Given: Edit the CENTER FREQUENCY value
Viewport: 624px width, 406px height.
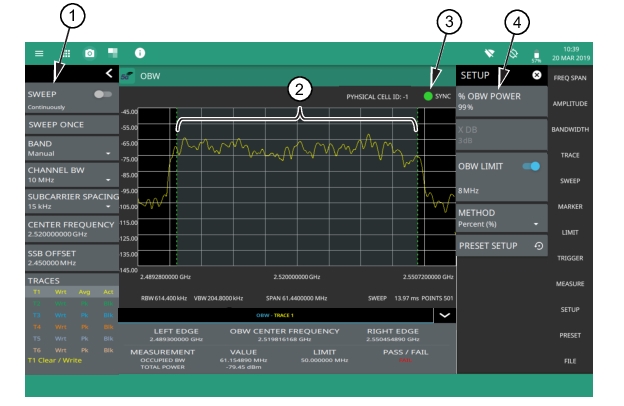Looking at the screenshot, I should 70,229.
